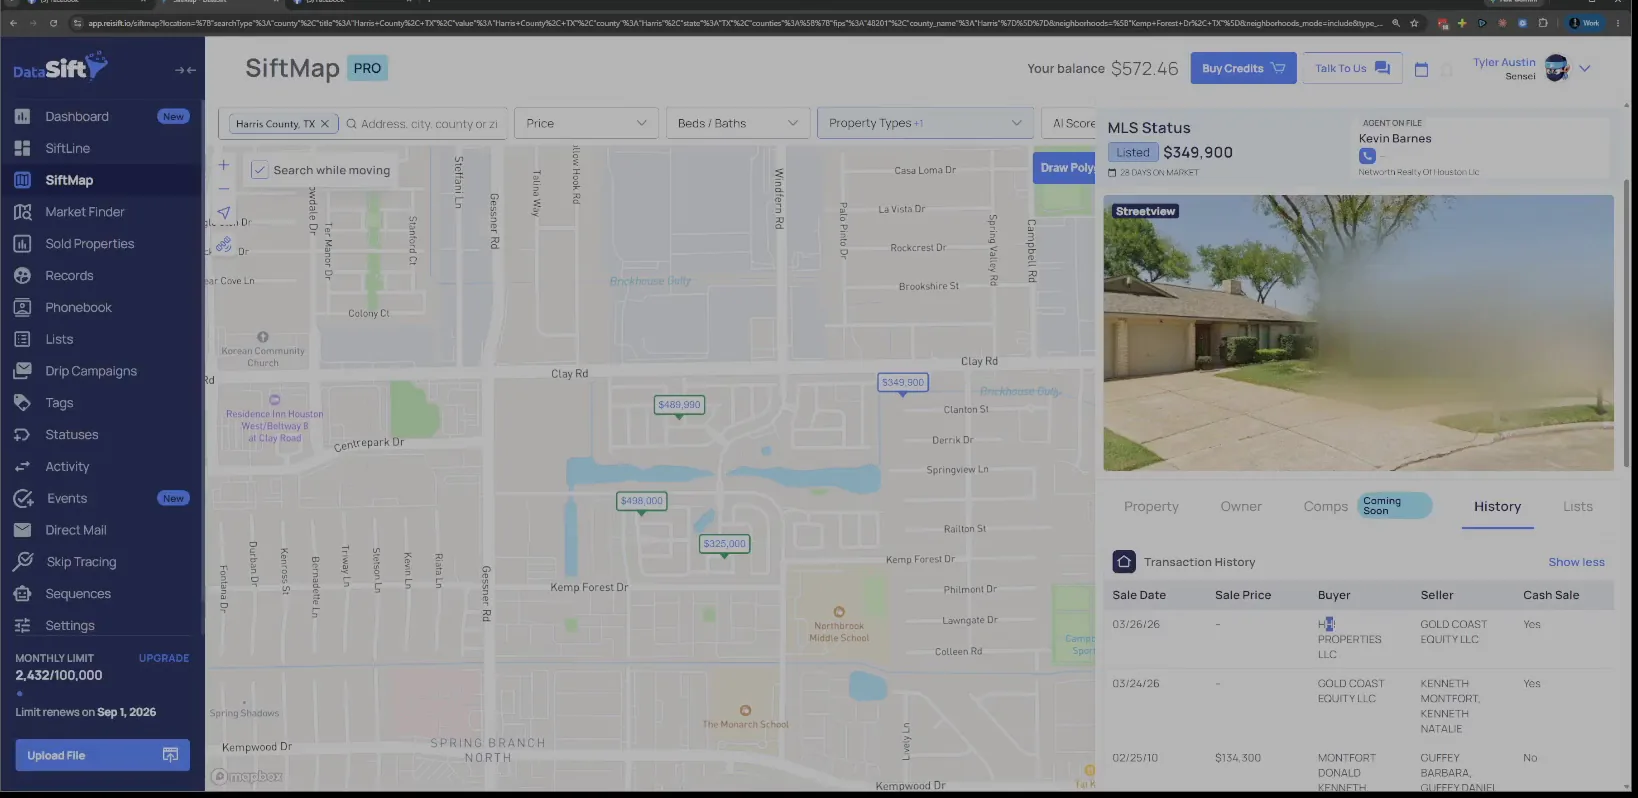Click the calendar icon in the header

point(1421,69)
